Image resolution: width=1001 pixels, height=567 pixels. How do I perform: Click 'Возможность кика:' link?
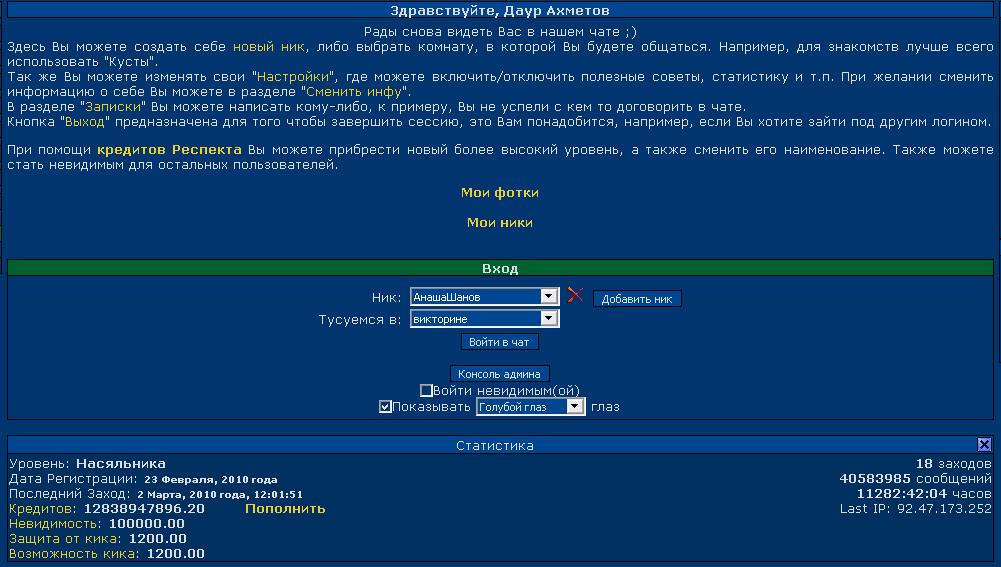pyautogui.click(x=73, y=554)
